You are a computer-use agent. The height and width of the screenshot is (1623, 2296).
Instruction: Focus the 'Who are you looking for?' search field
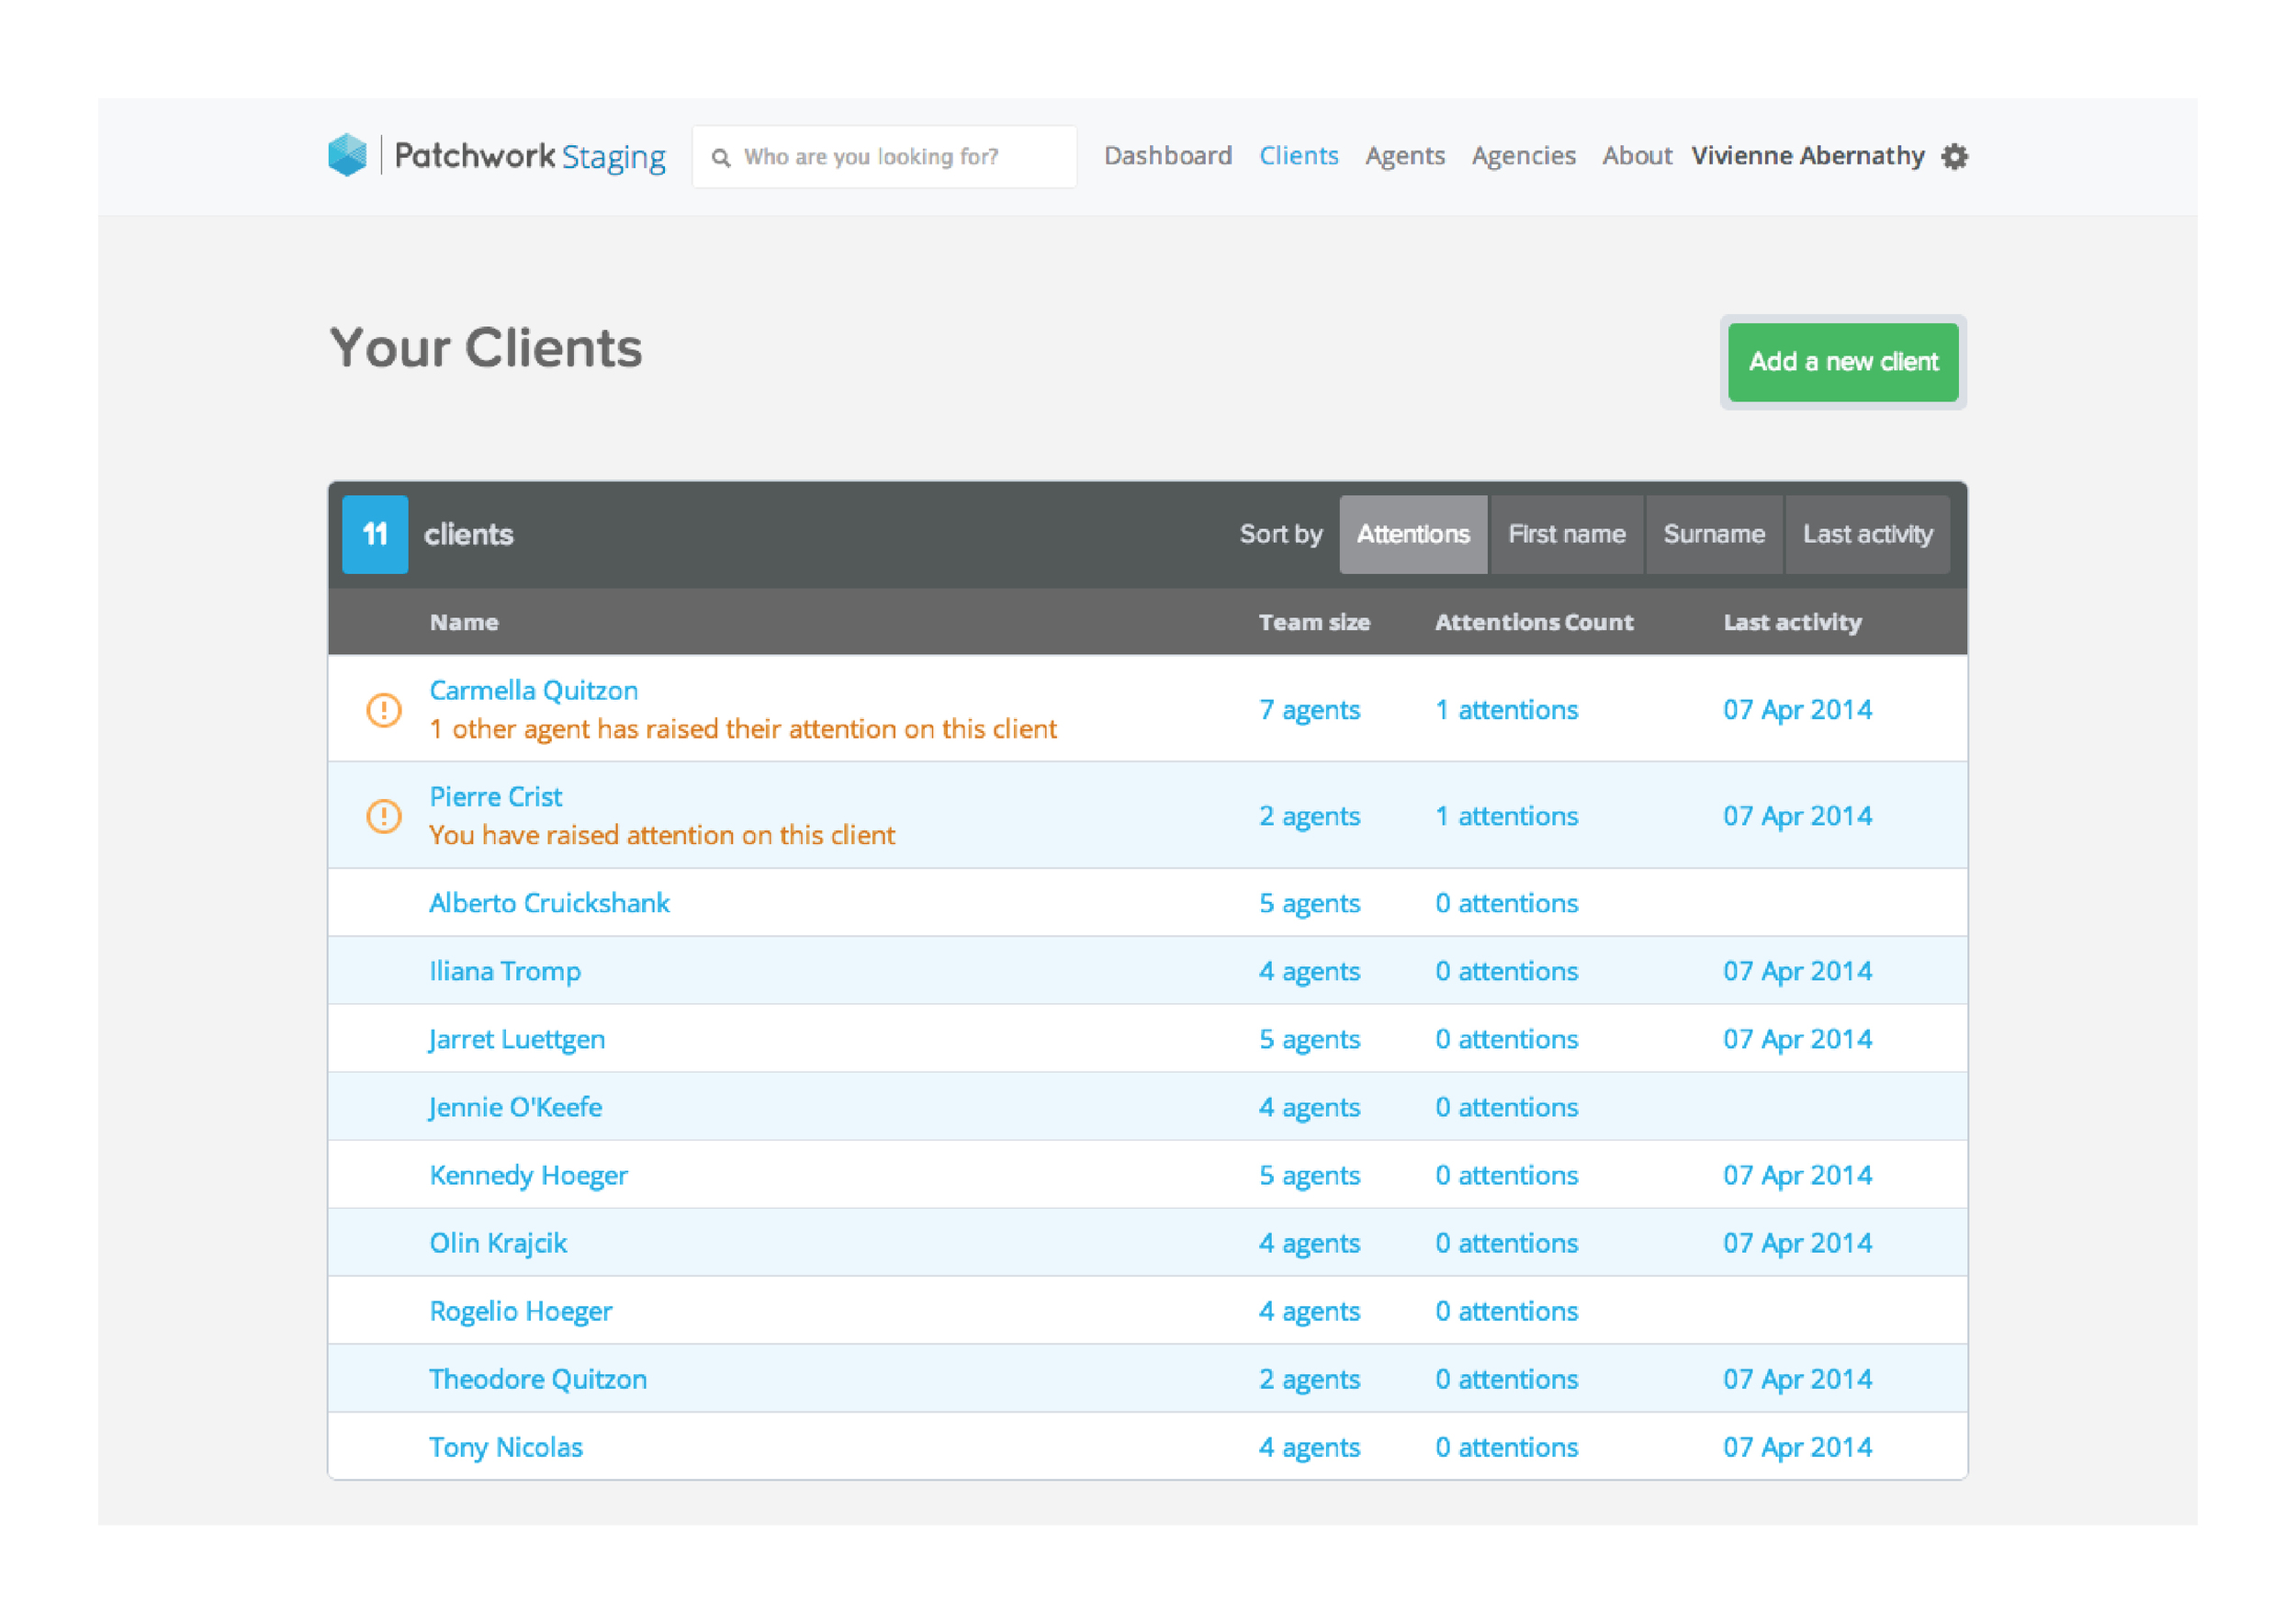884,156
